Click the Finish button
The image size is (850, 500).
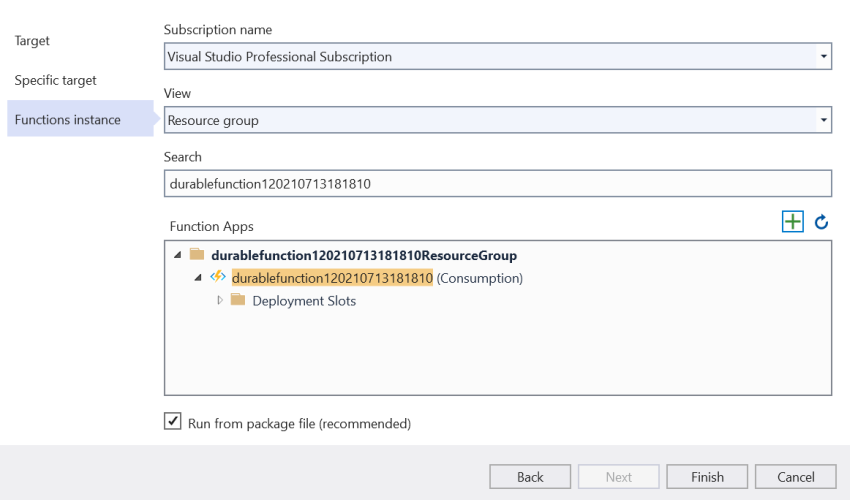[707, 477]
